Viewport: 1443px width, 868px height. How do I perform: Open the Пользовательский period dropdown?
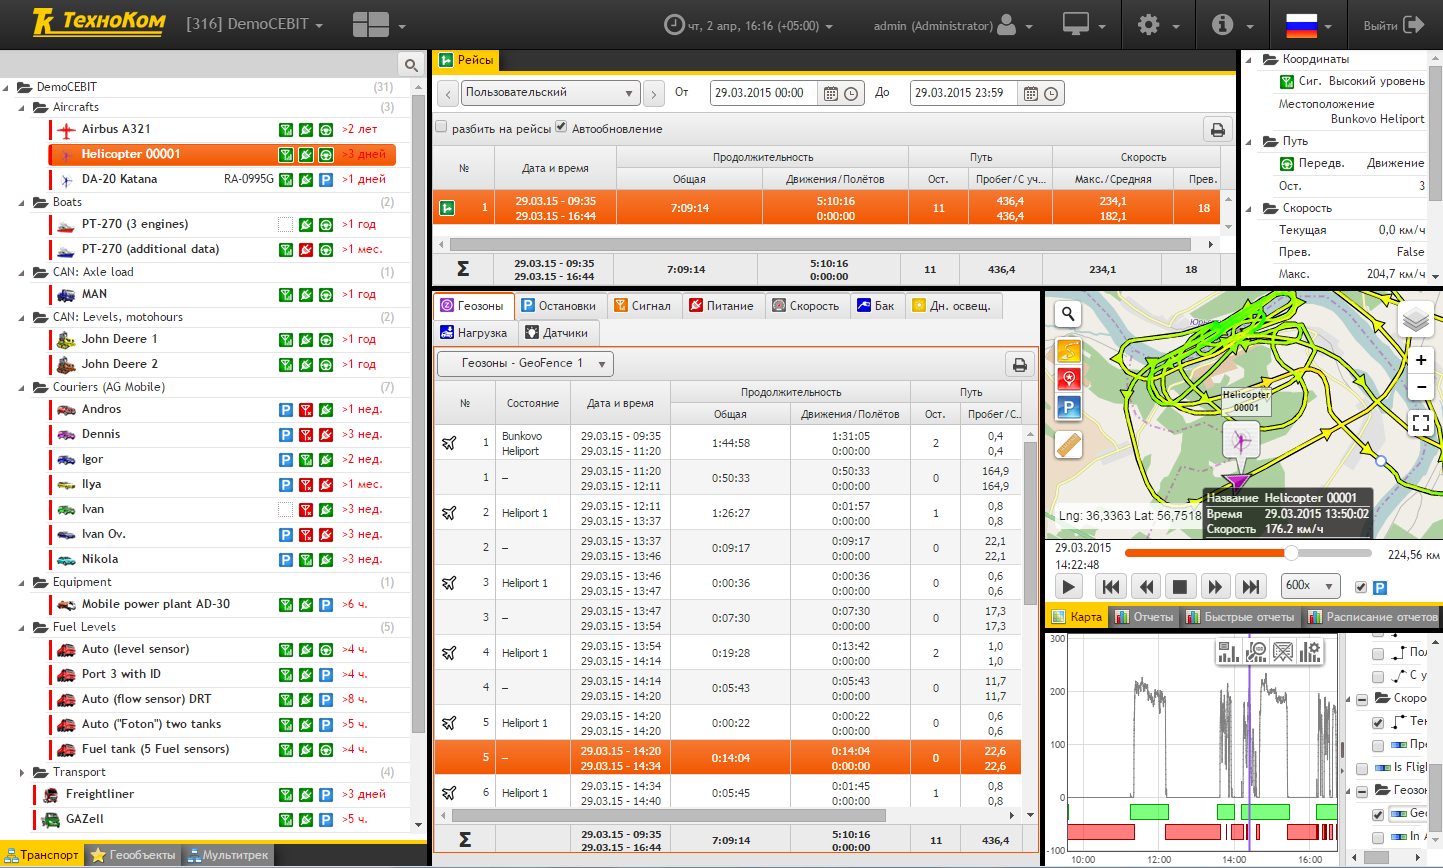[550, 93]
